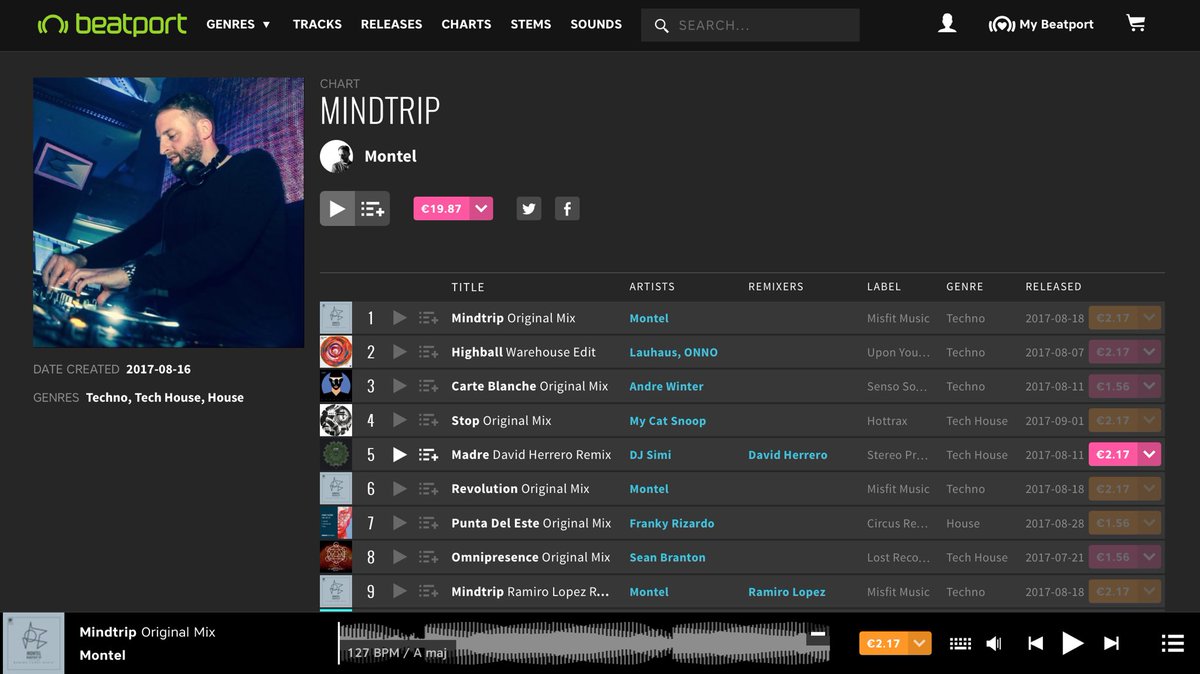Open the chart cover image of Montel

pos(168,212)
